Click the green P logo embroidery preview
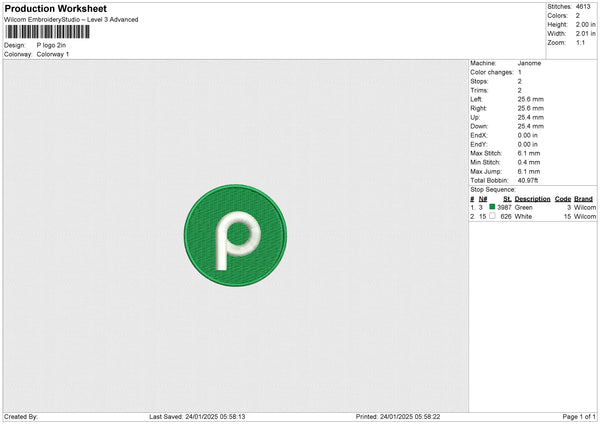600x424 pixels. click(235, 235)
